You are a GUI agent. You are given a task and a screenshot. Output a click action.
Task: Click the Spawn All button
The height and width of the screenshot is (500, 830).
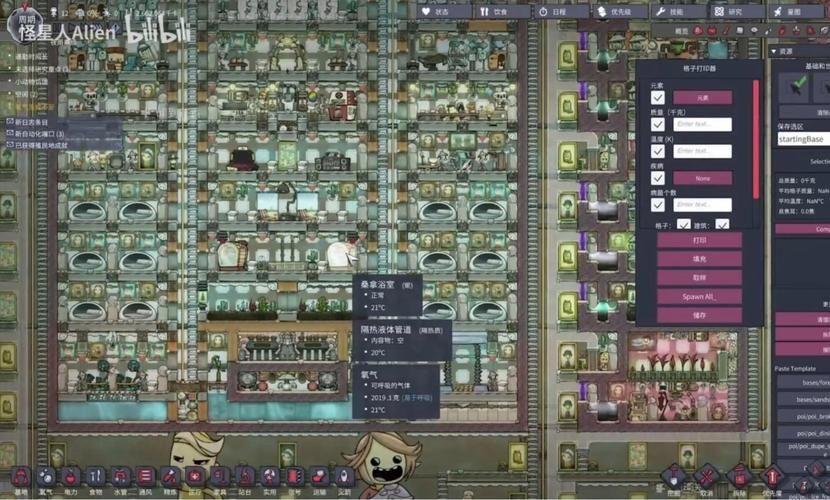(699, 297)
